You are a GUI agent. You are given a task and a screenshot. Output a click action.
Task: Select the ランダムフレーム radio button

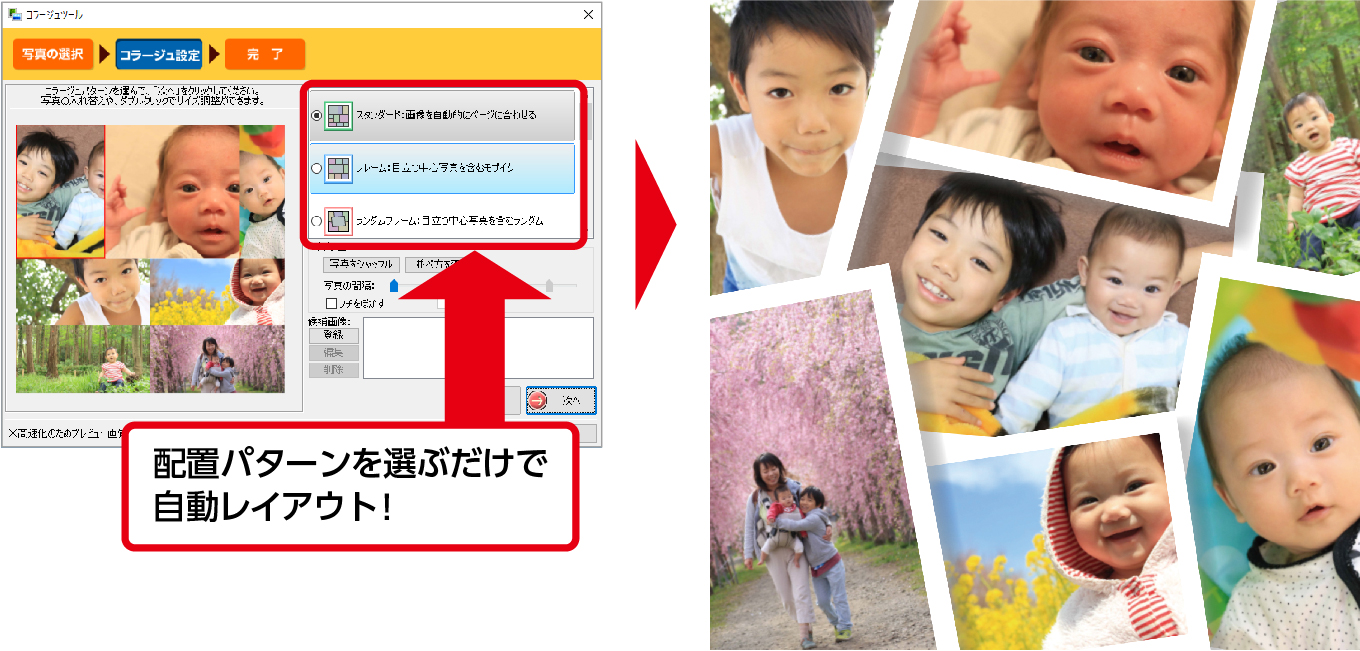click(316, 219)
